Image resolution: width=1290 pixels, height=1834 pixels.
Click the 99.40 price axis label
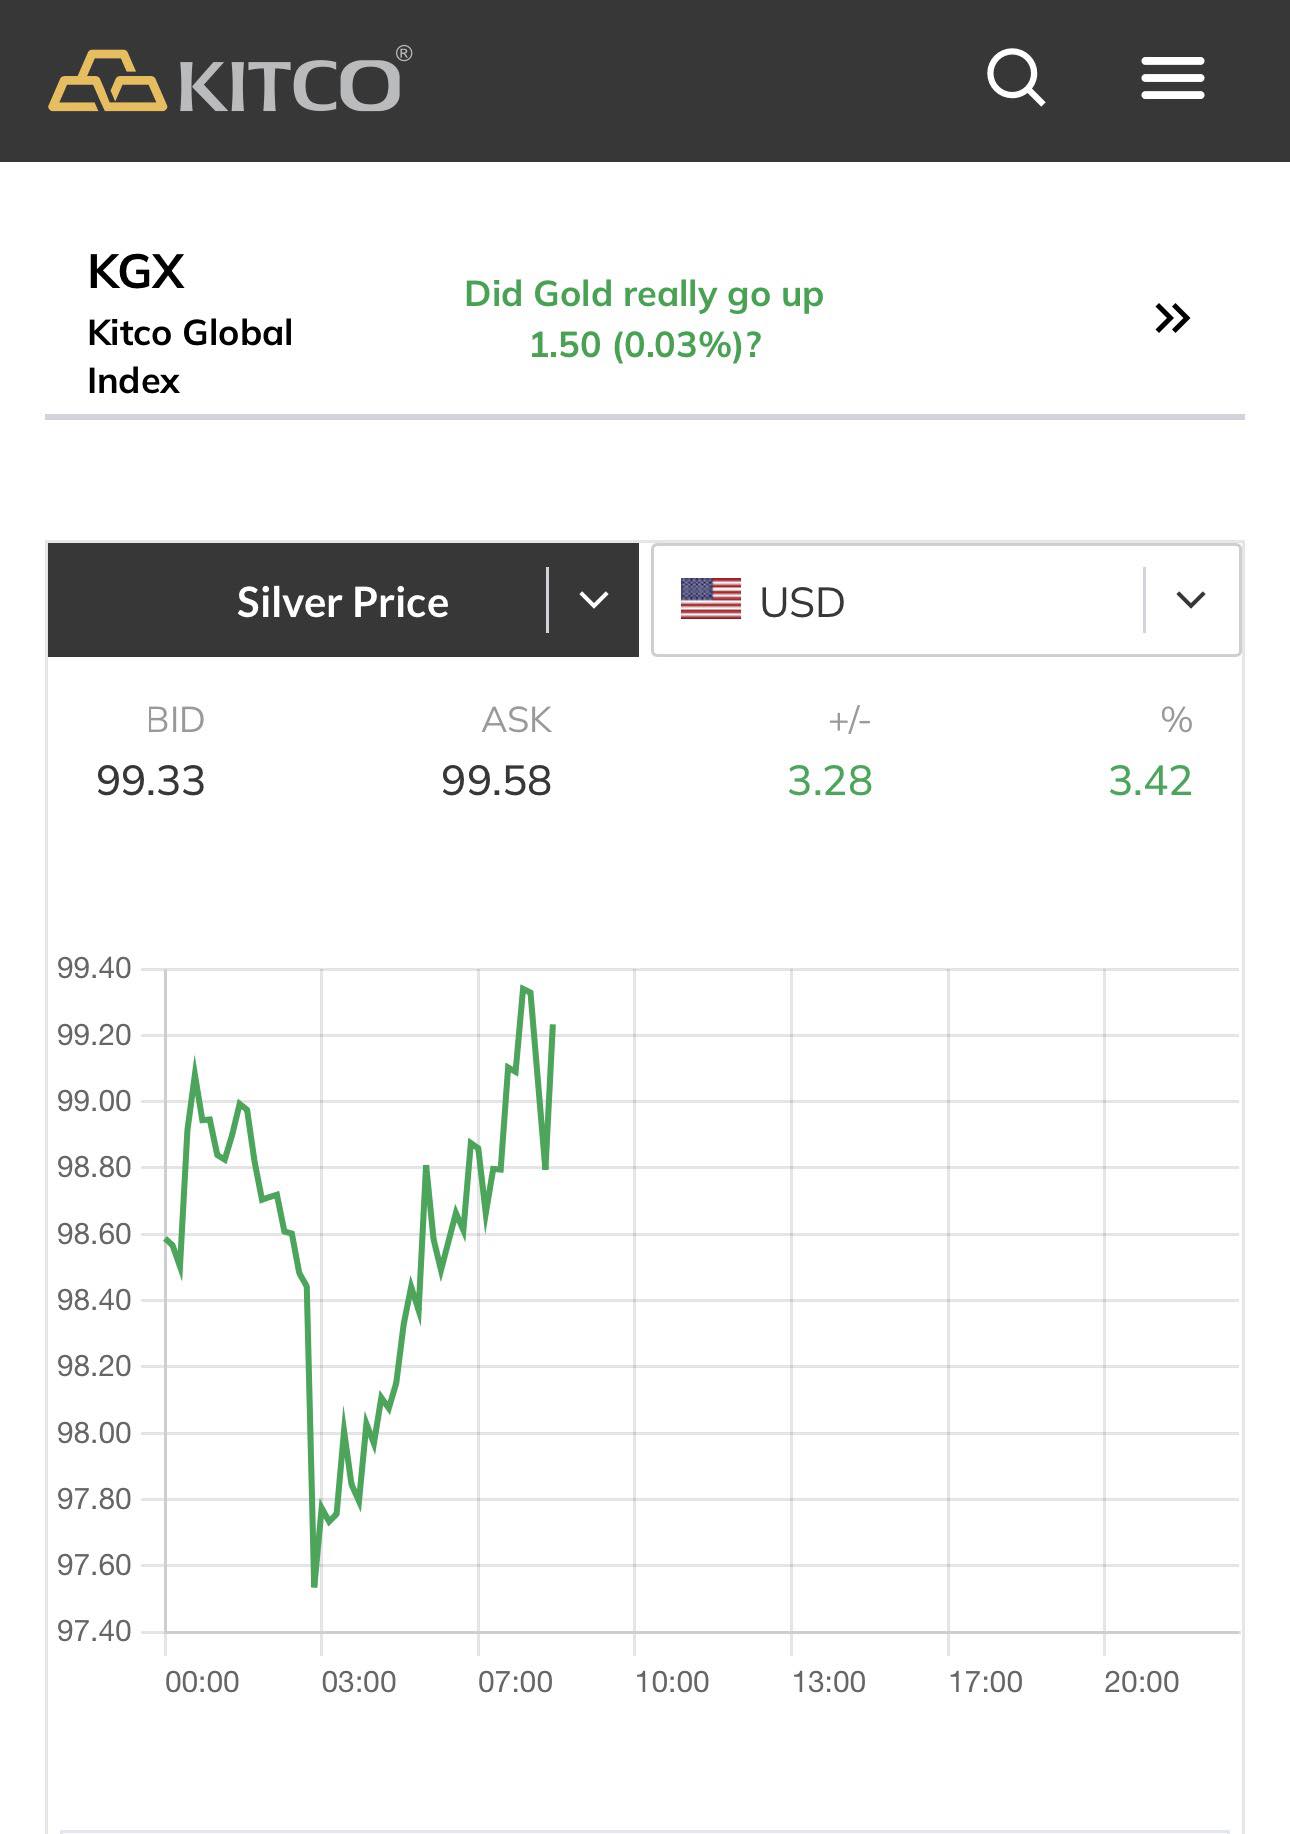[94, 968]
